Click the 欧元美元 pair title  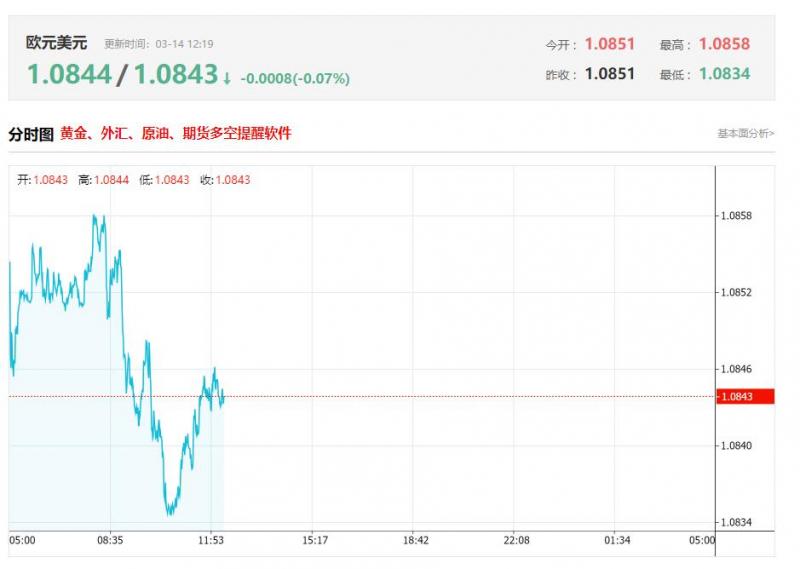pyautogui.click(x=57, y=43)
